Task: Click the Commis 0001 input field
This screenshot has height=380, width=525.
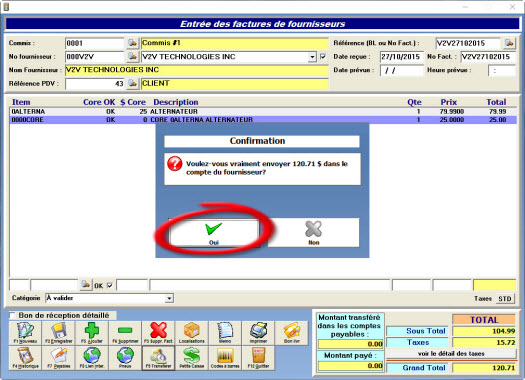Action: point(95,43)
